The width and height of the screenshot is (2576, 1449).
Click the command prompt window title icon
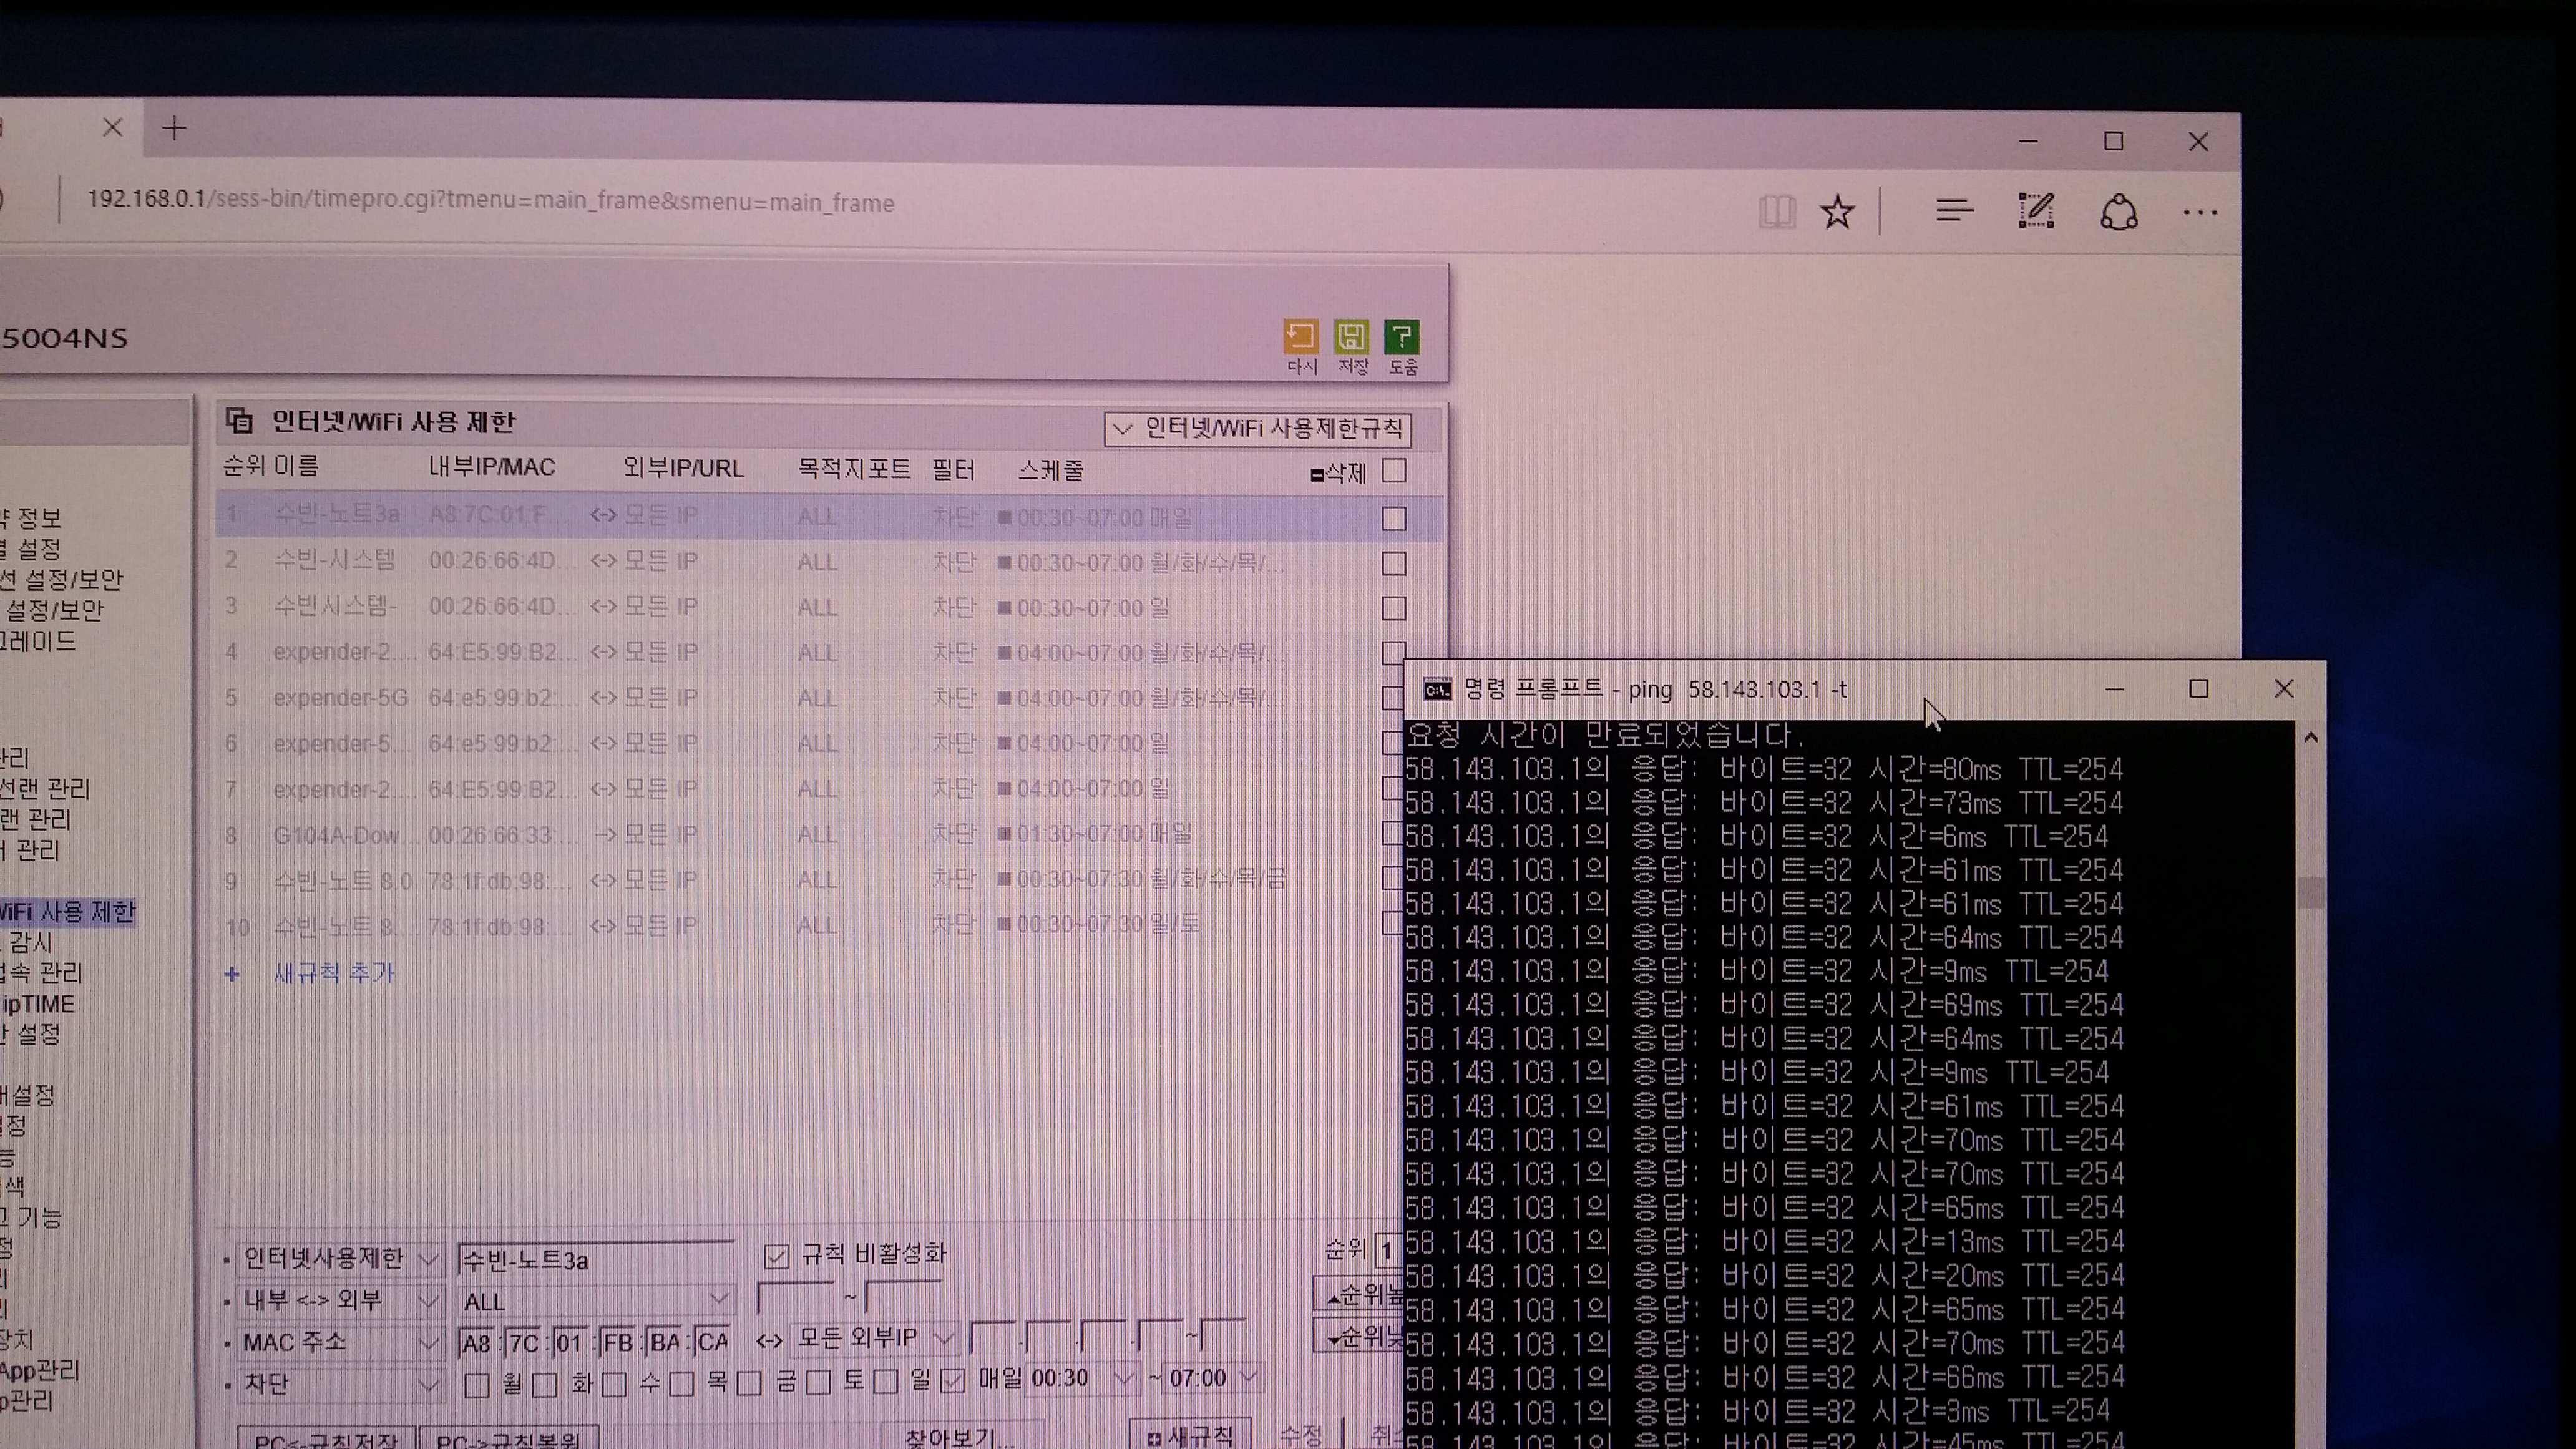tap(1437, 689)
